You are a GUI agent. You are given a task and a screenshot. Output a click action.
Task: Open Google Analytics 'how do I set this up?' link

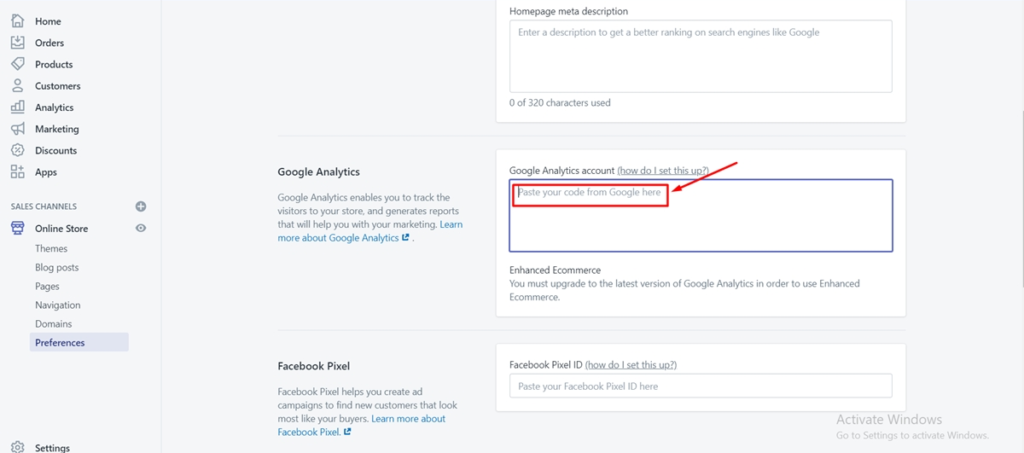(x=663, y=170)
